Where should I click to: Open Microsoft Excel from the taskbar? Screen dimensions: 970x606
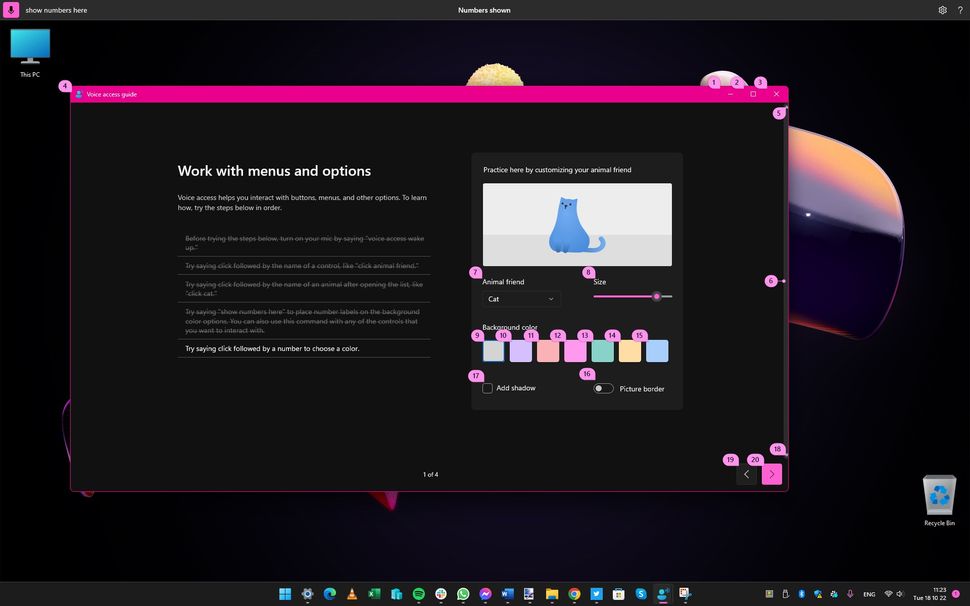click(373, 593)
